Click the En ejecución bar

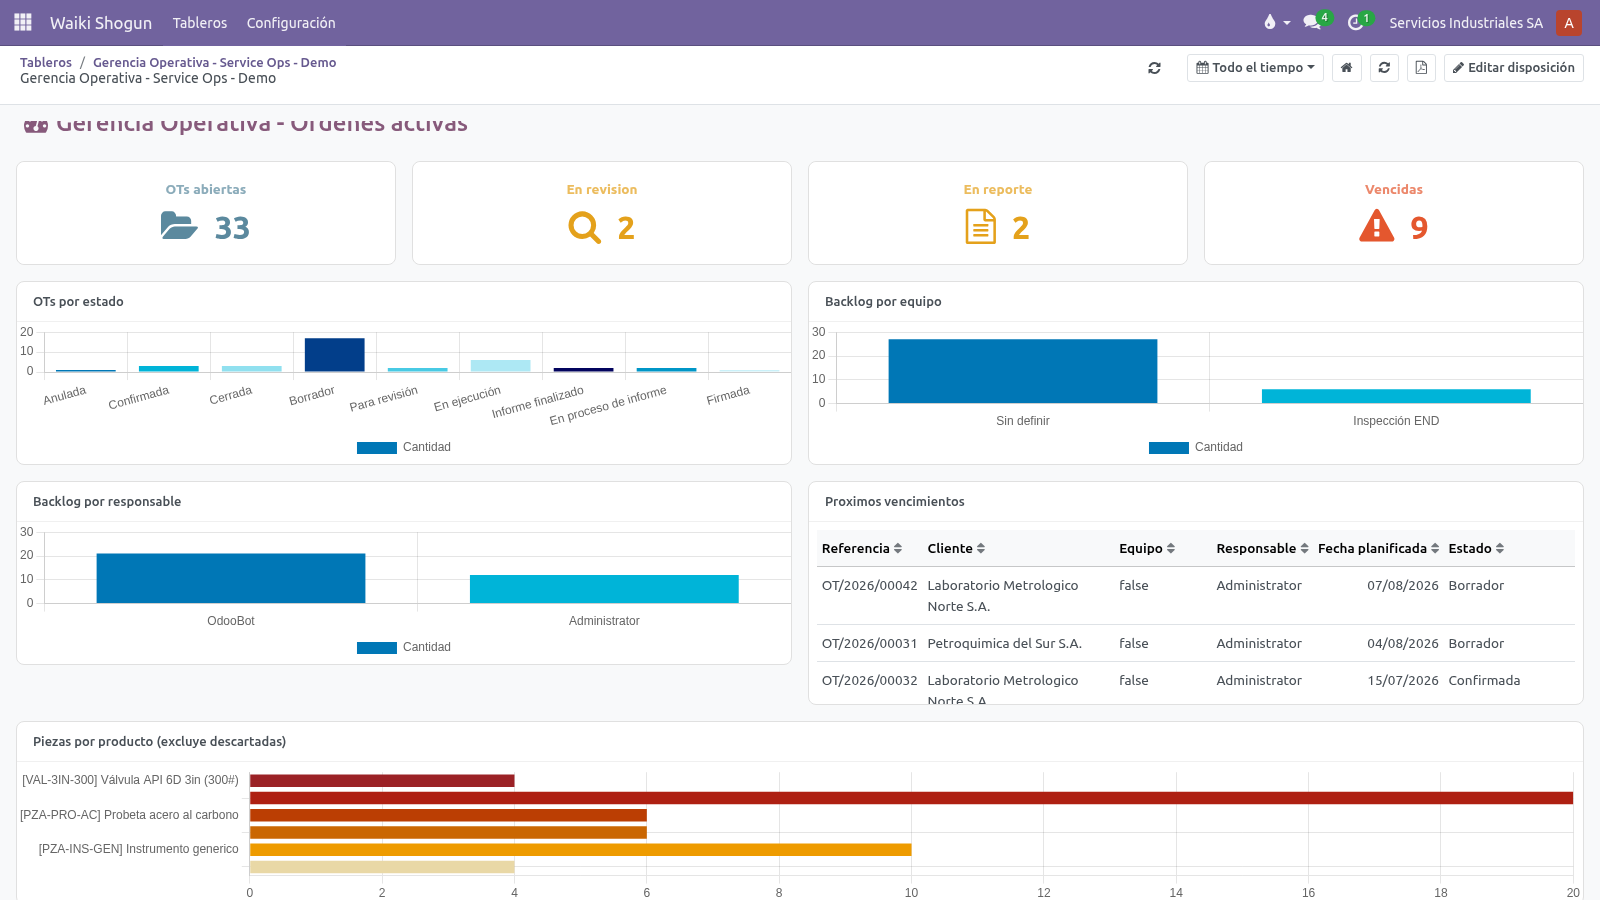click(501, 366)
